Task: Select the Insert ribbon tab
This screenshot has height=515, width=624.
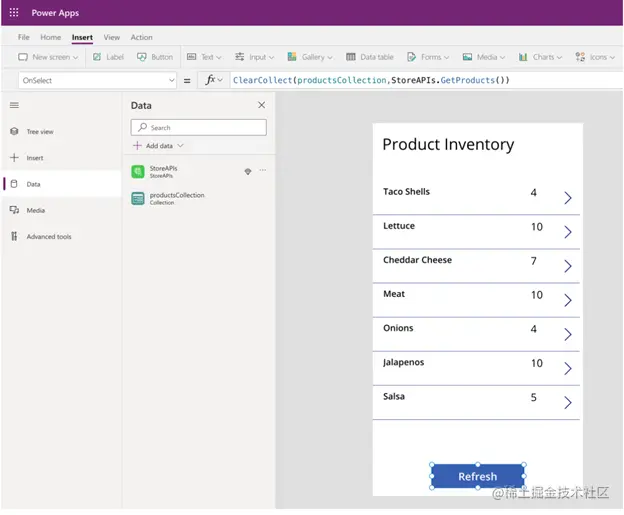Action: [82, 37]
